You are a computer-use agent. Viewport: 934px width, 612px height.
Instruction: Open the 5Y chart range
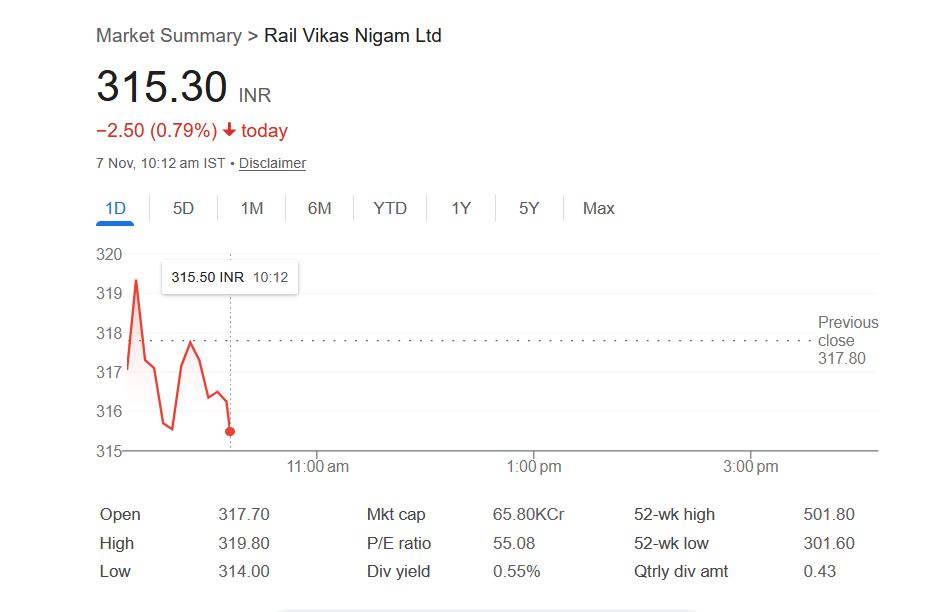click(529, 208)
